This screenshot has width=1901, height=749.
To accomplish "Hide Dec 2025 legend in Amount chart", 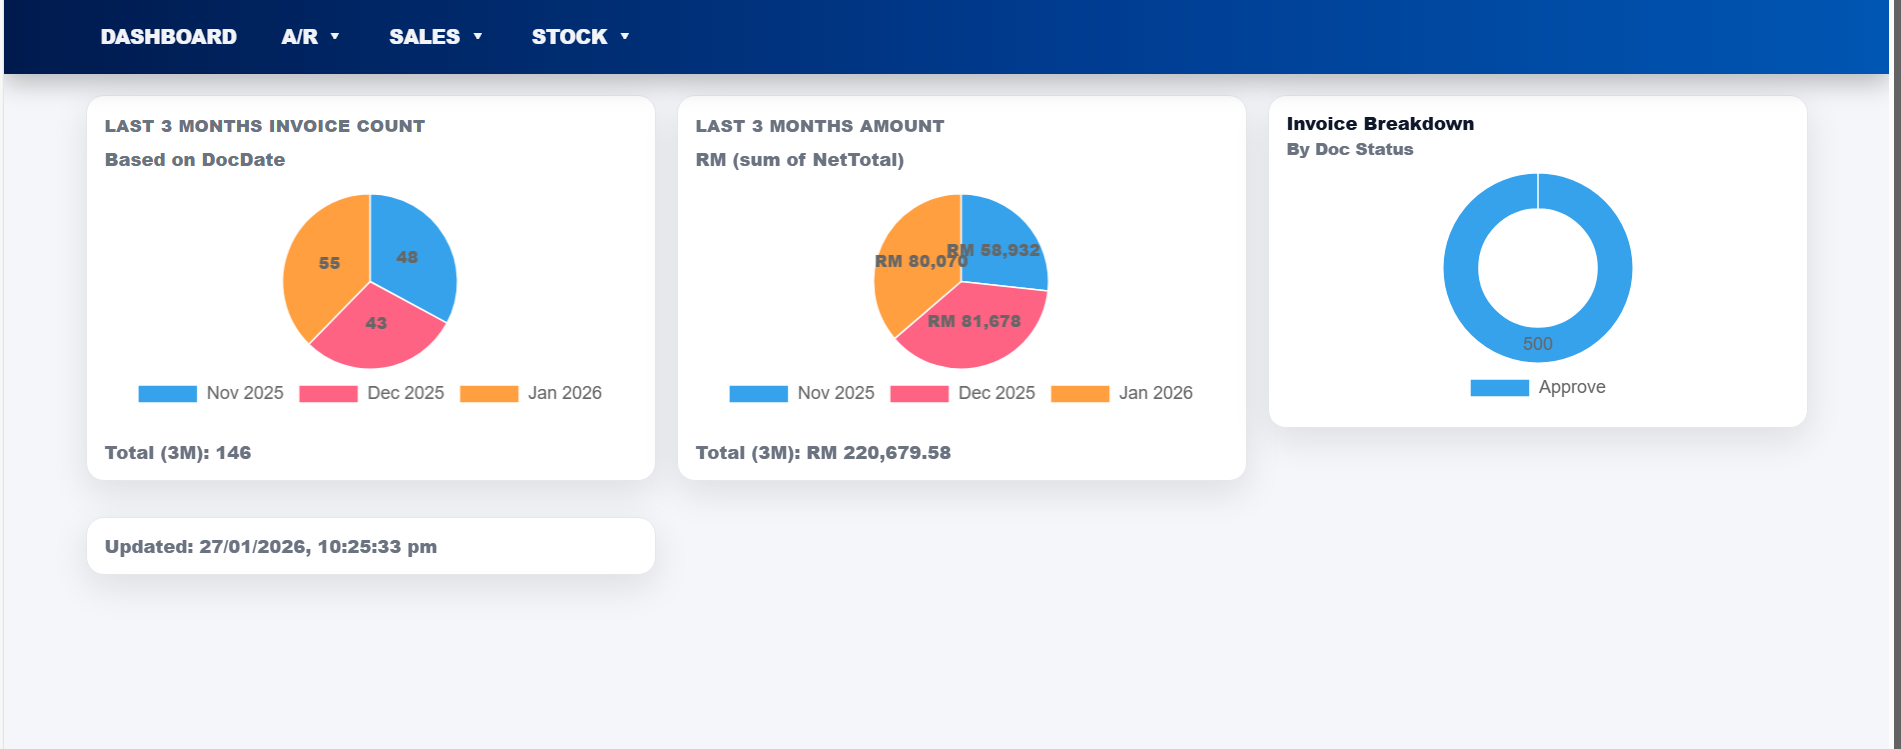I will 963,393.
